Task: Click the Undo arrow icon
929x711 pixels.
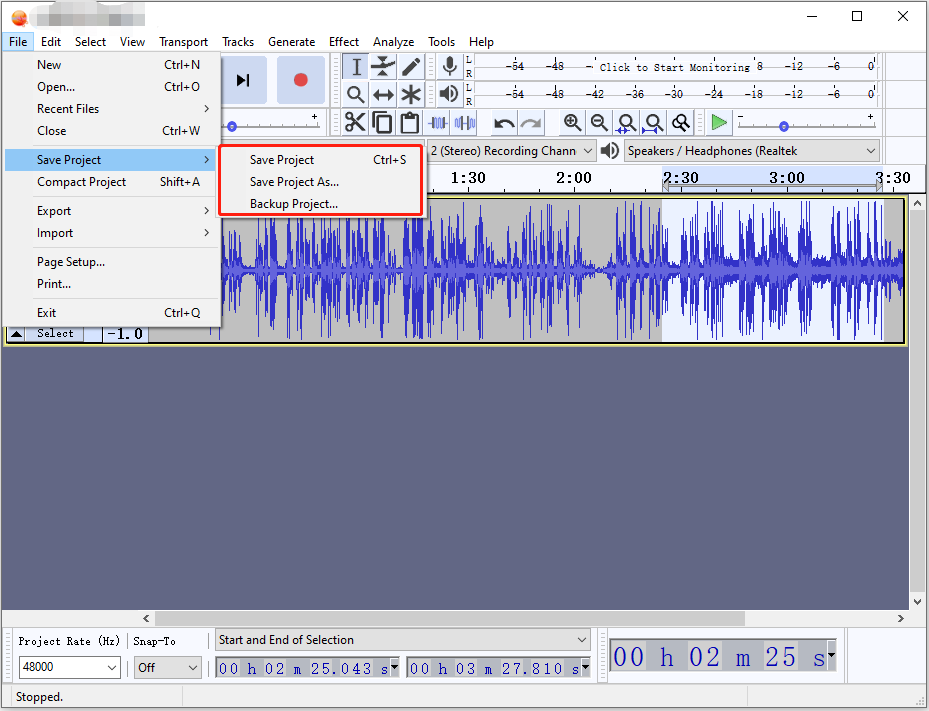Action: coord(504,123)
